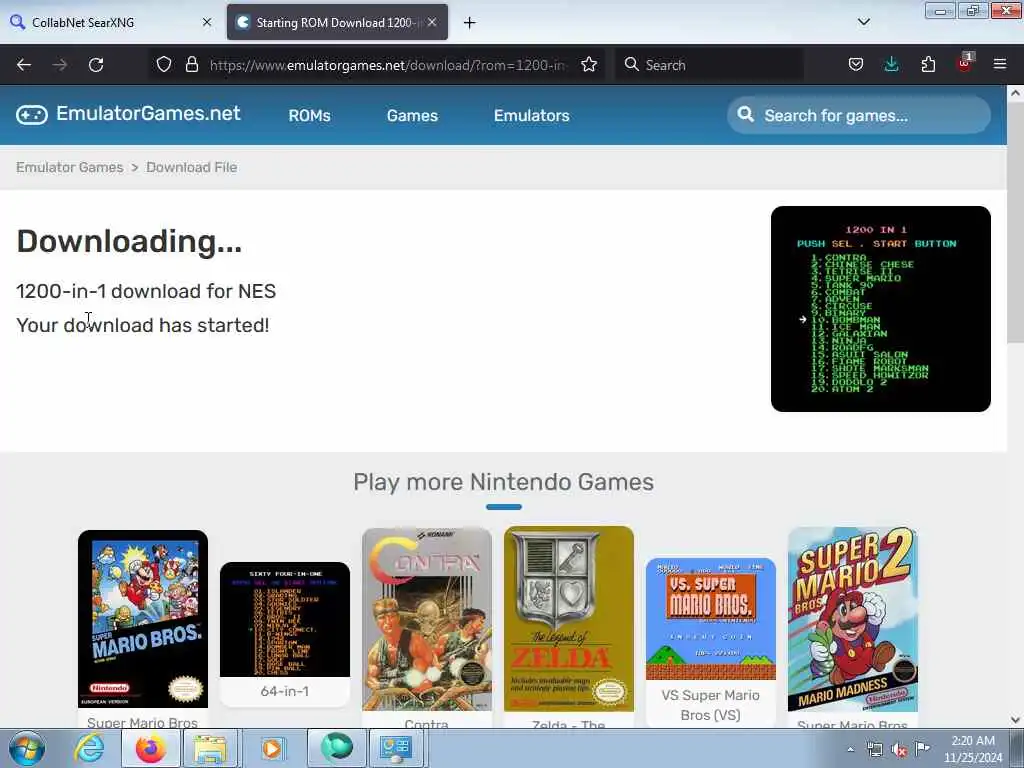Open the Super Mario Bros cover
The width and height of the screenshot is (1024, 768).
(143, 618)
